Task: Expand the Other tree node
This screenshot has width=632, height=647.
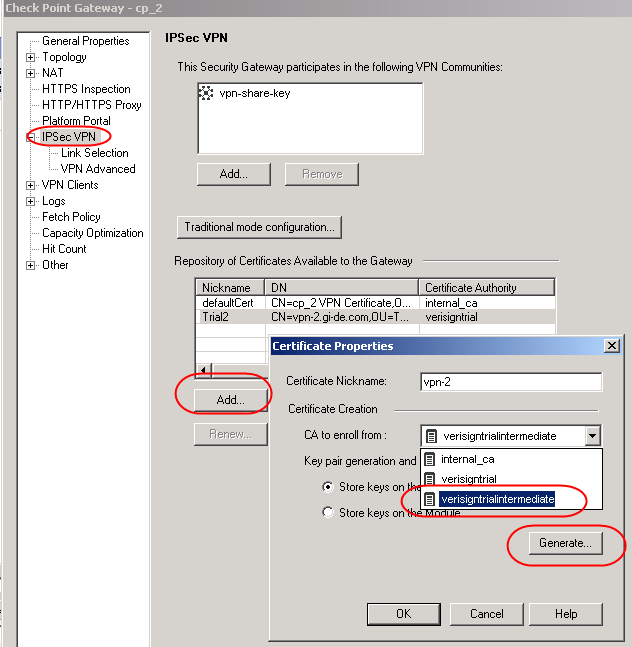Action: [30, 265]
